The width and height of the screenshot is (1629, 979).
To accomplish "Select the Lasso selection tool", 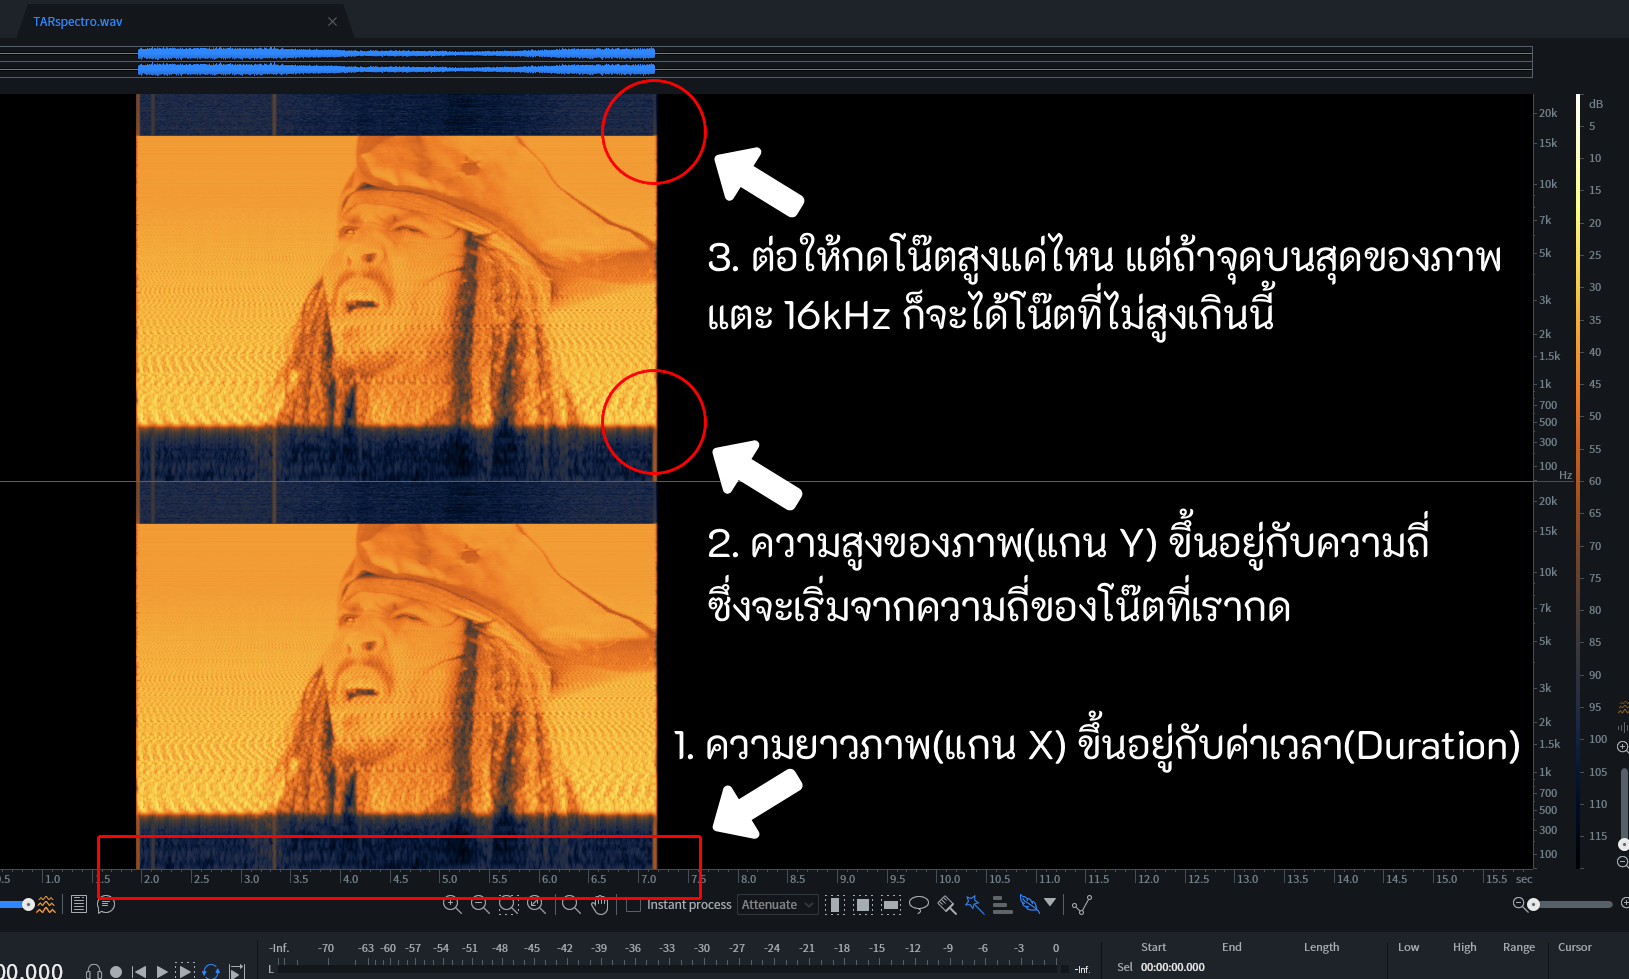I will (x=919, y=904).
